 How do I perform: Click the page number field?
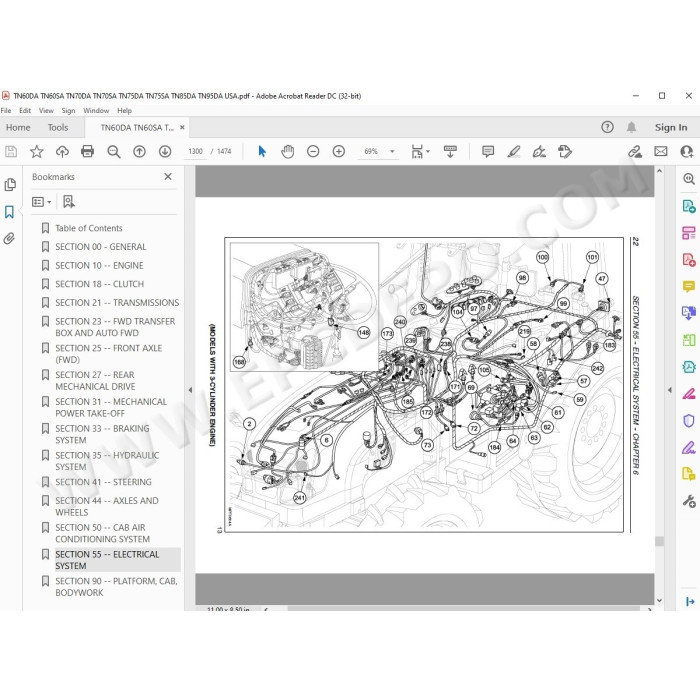click(196, 151)
